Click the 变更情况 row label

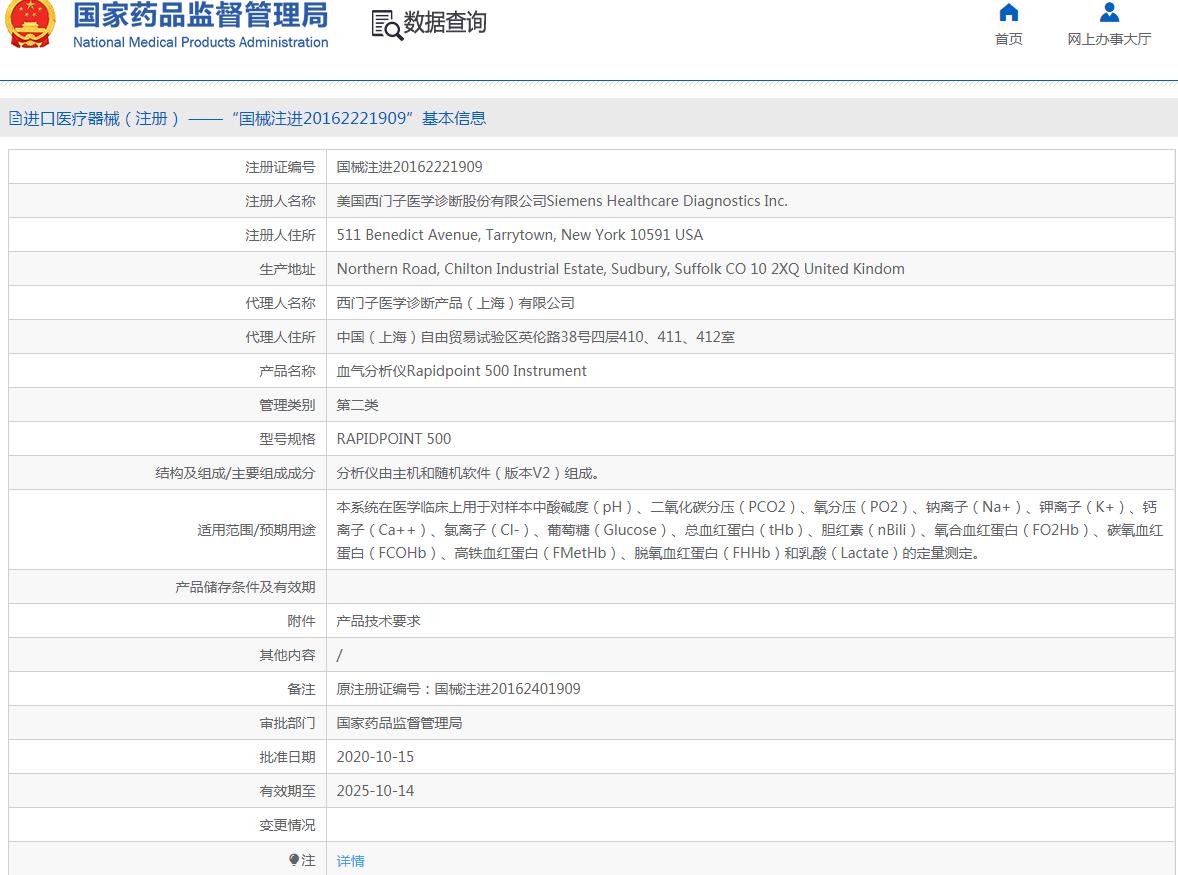pyautogui.click(x=287, y=825)
